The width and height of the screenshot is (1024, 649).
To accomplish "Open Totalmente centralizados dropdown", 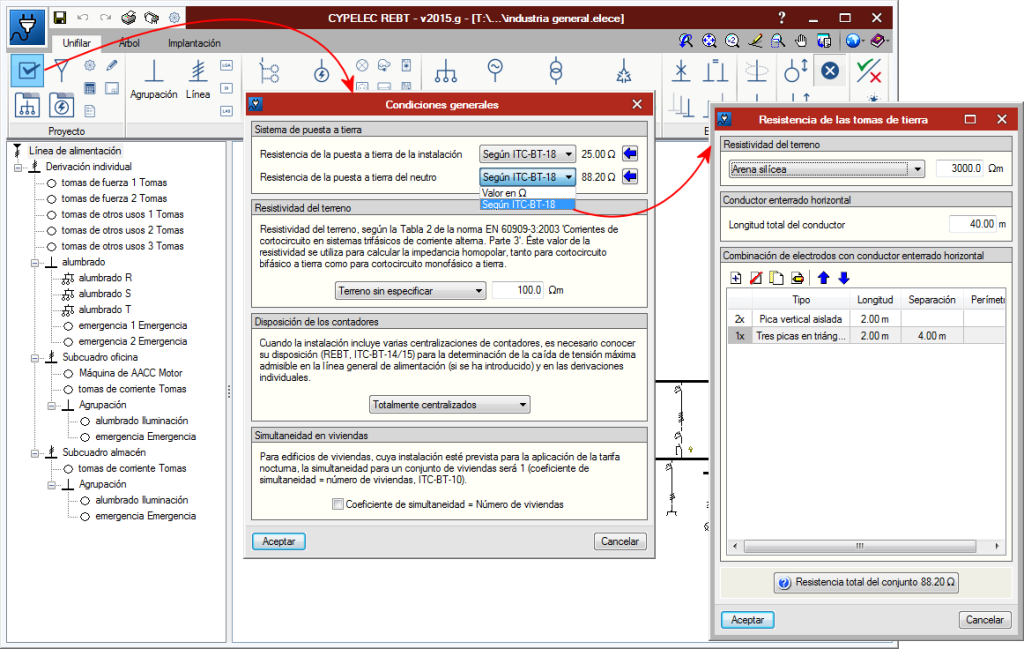I will 449,405.
